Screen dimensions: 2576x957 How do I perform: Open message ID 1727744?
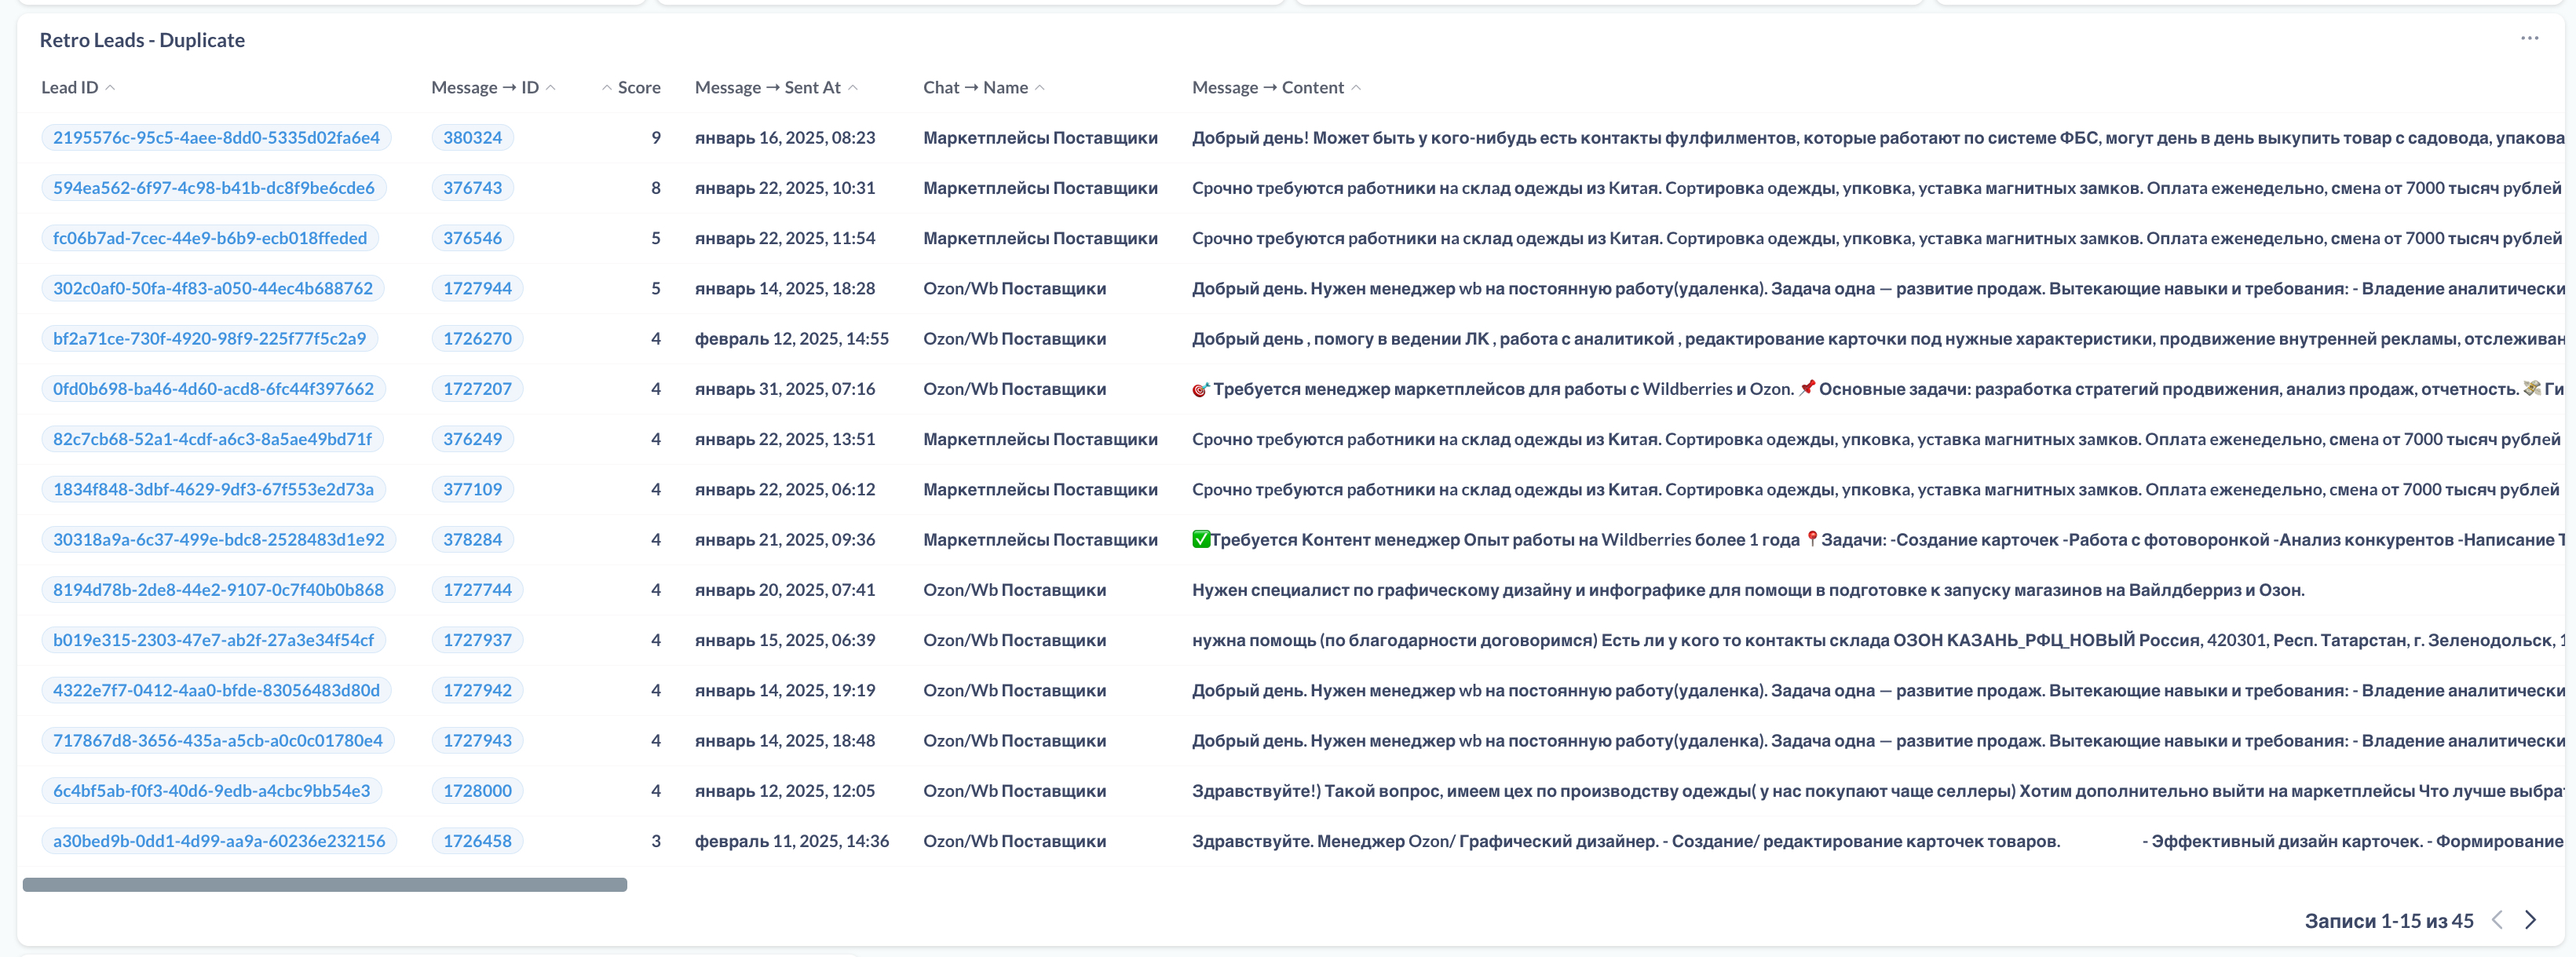[477, 589]
